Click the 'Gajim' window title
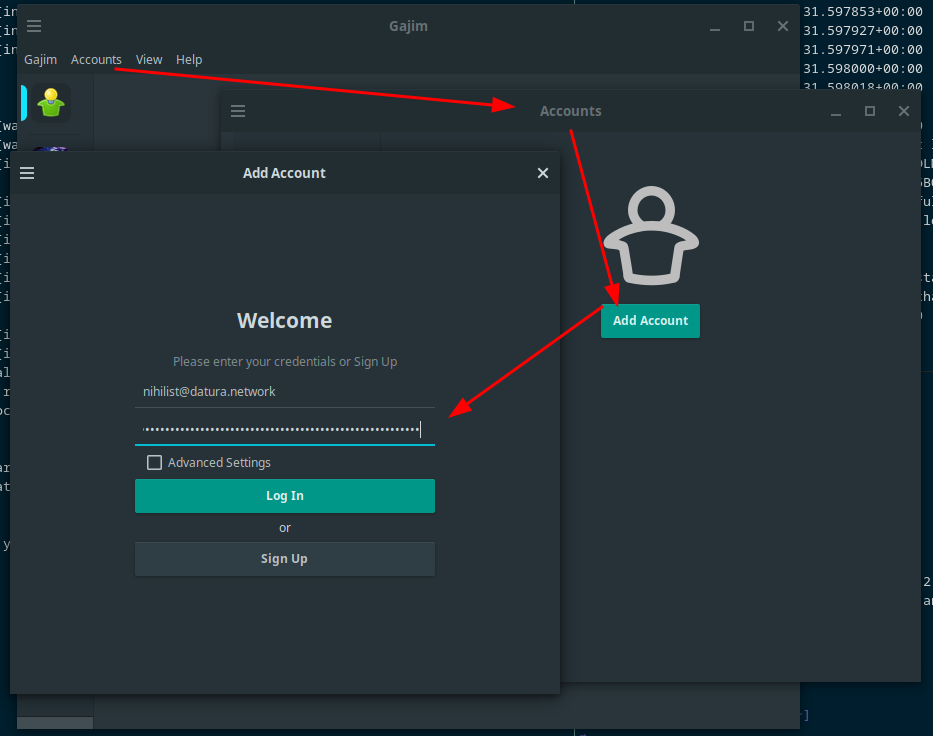The image size is (933, 736). pyautogui.click(x=408, y=26)
